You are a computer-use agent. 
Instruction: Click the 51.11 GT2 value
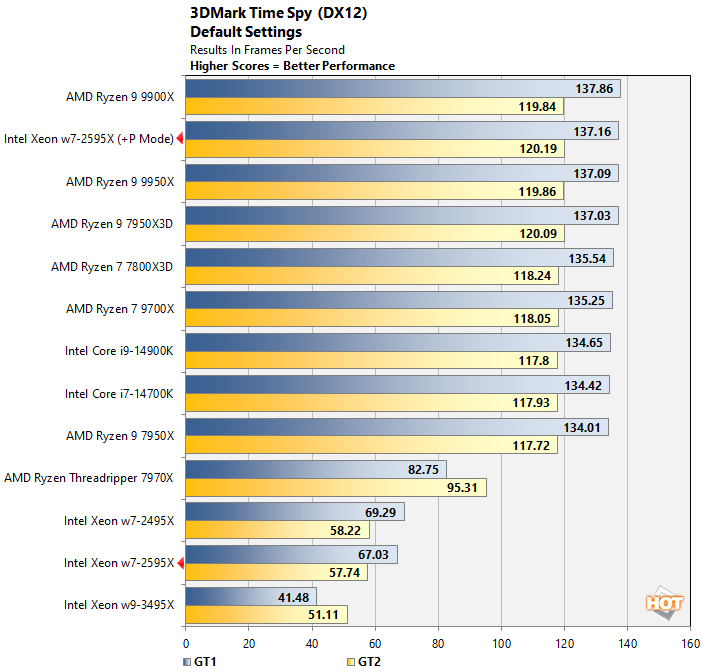click(x=323, y=615)
